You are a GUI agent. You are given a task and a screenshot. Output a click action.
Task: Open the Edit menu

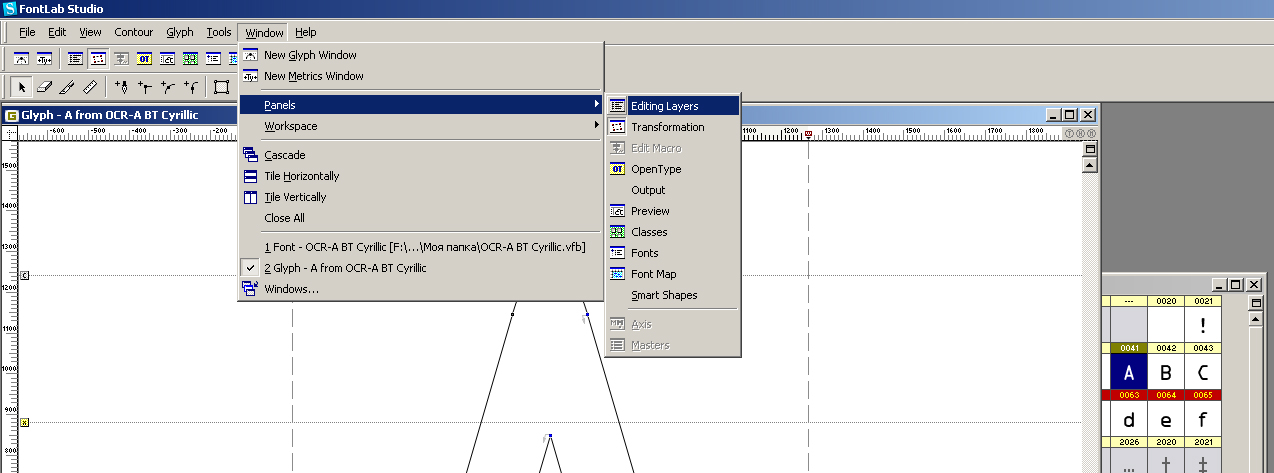pyautogui.click(x=57, y=32)
